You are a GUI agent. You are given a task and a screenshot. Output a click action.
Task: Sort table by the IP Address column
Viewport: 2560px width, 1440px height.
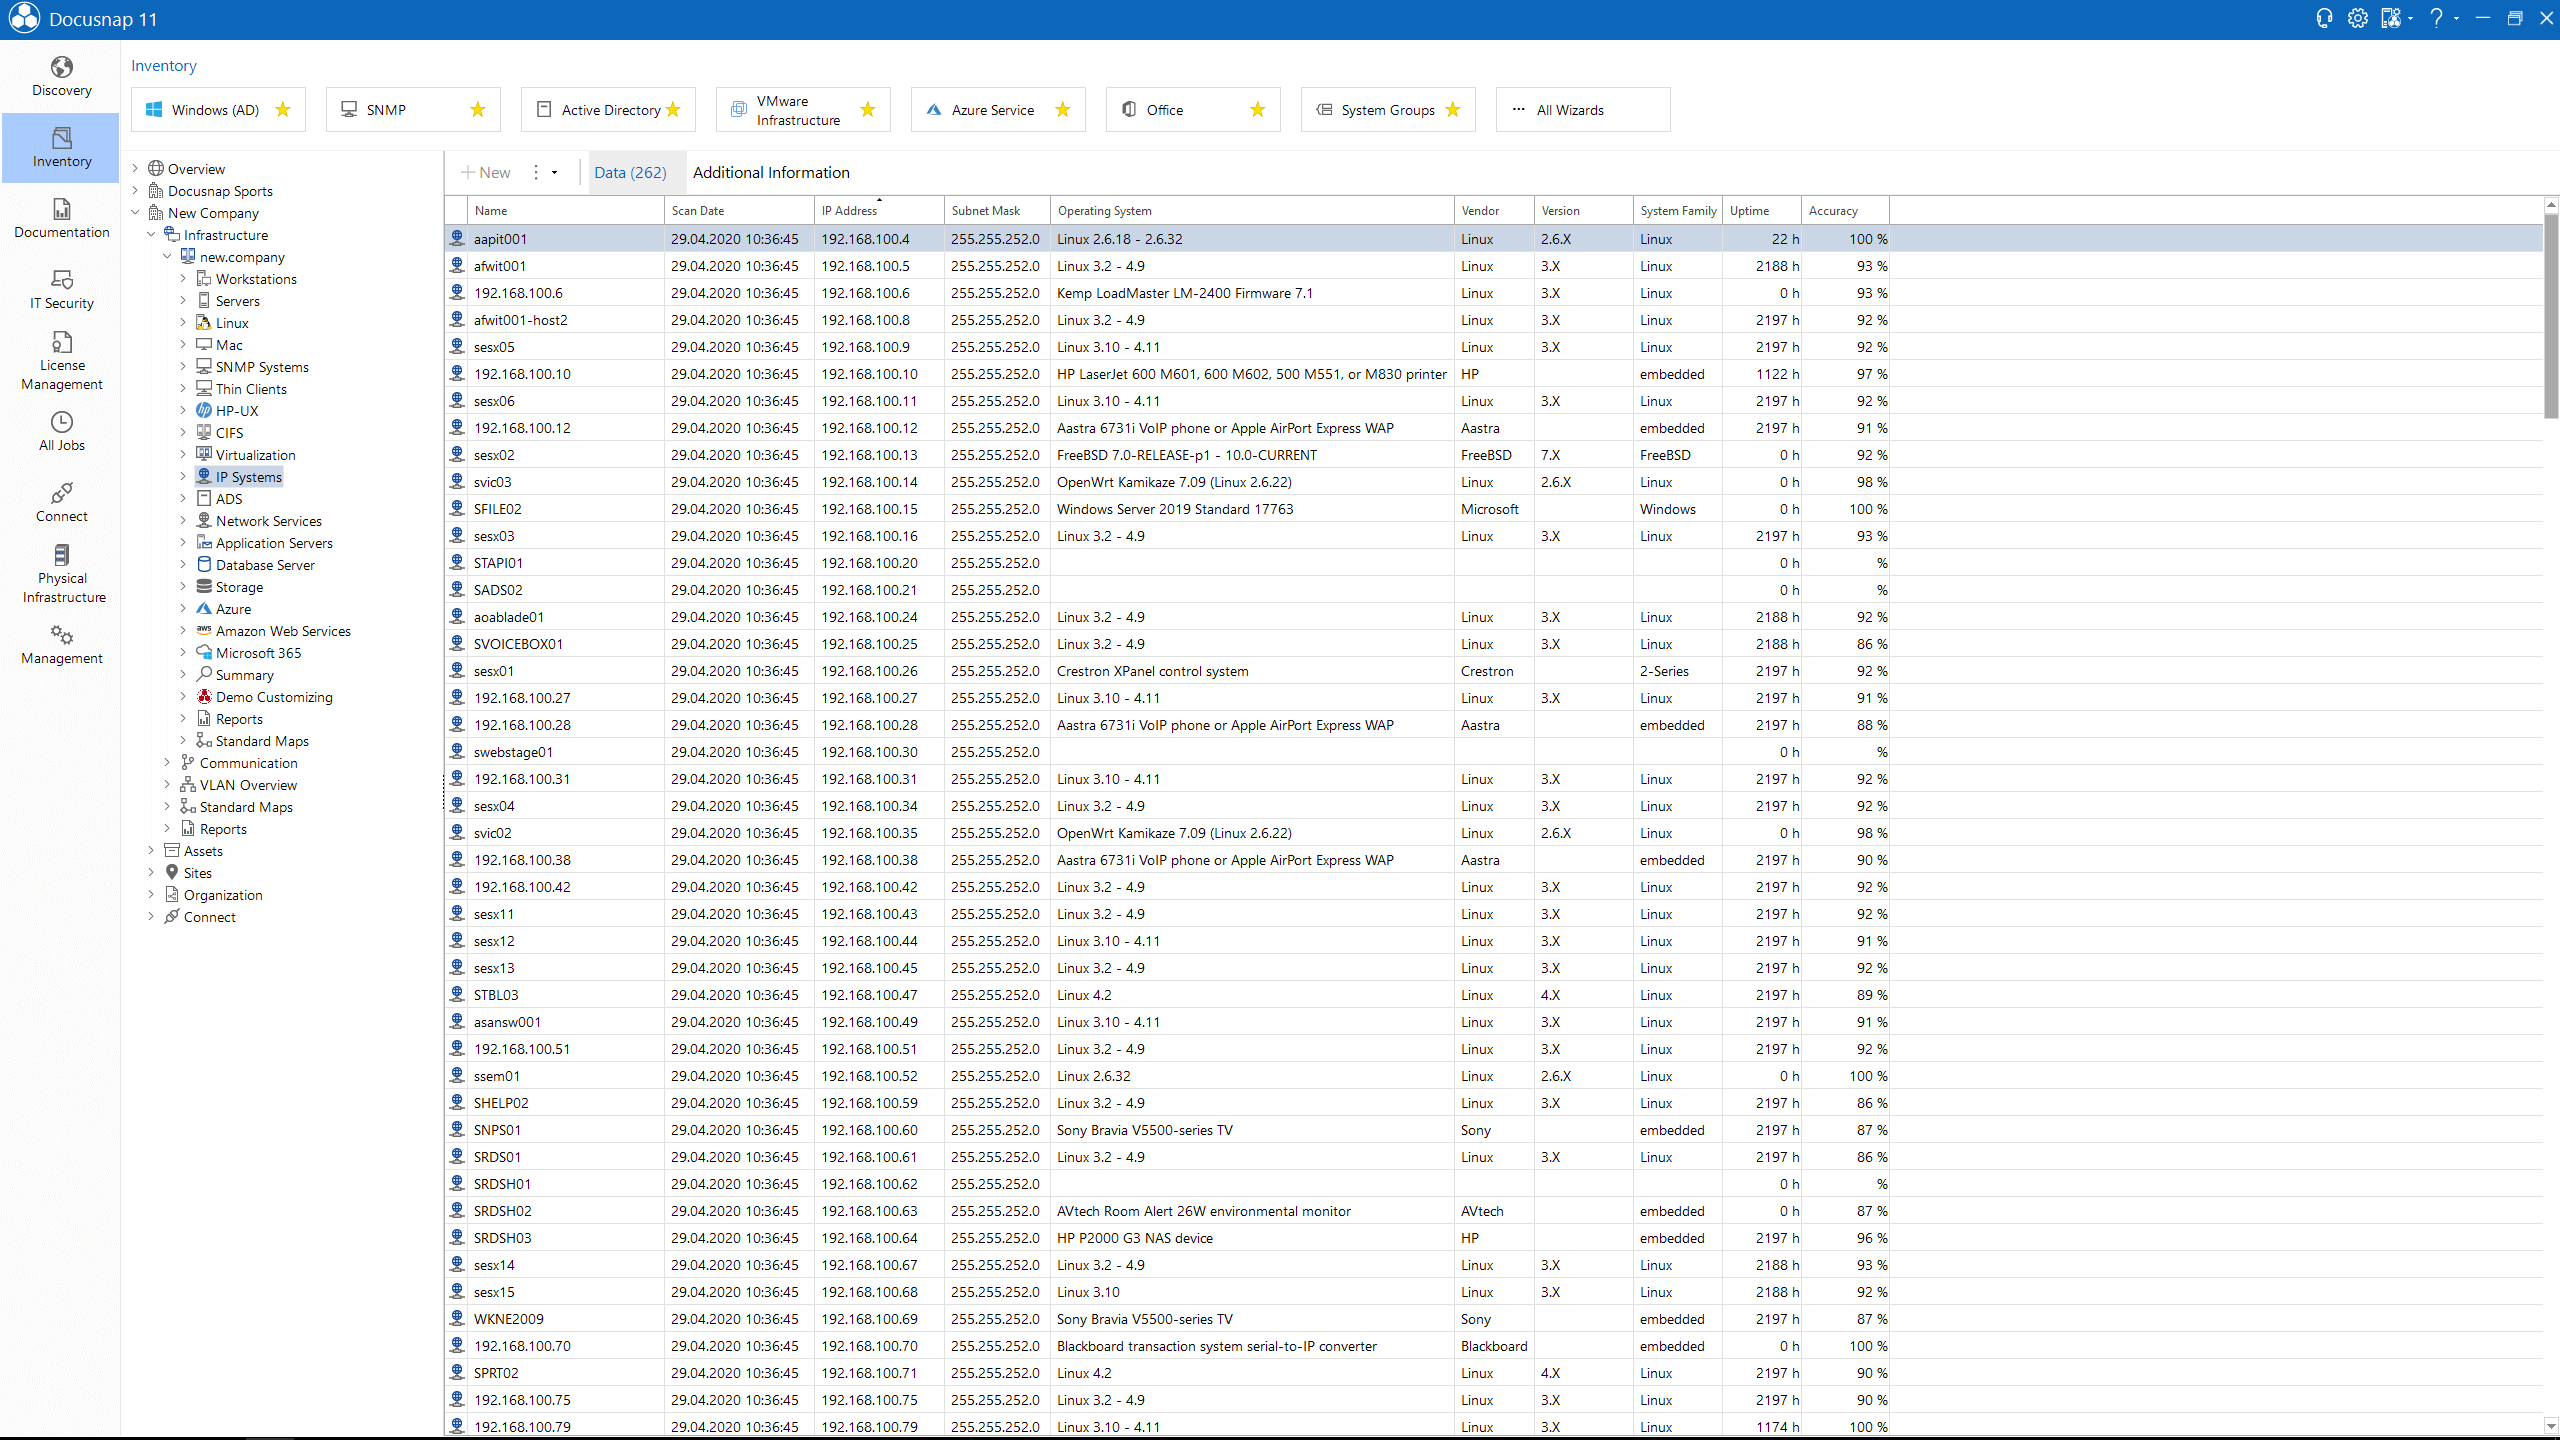tap(879, 211)
